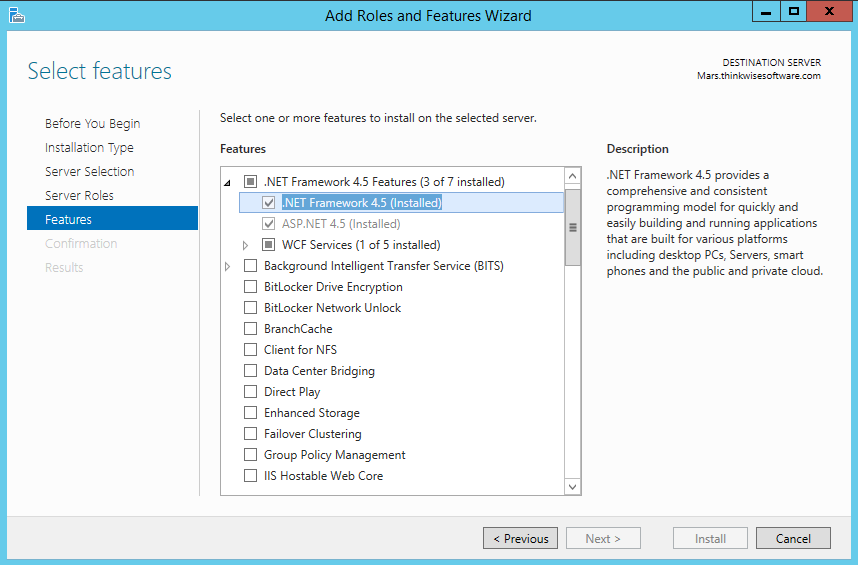Click the features list scrollbar thumb

(x=573, y=227)
